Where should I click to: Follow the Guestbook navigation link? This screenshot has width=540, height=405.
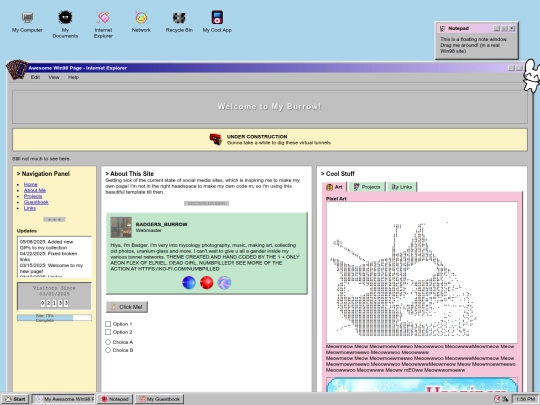point(36,202)
